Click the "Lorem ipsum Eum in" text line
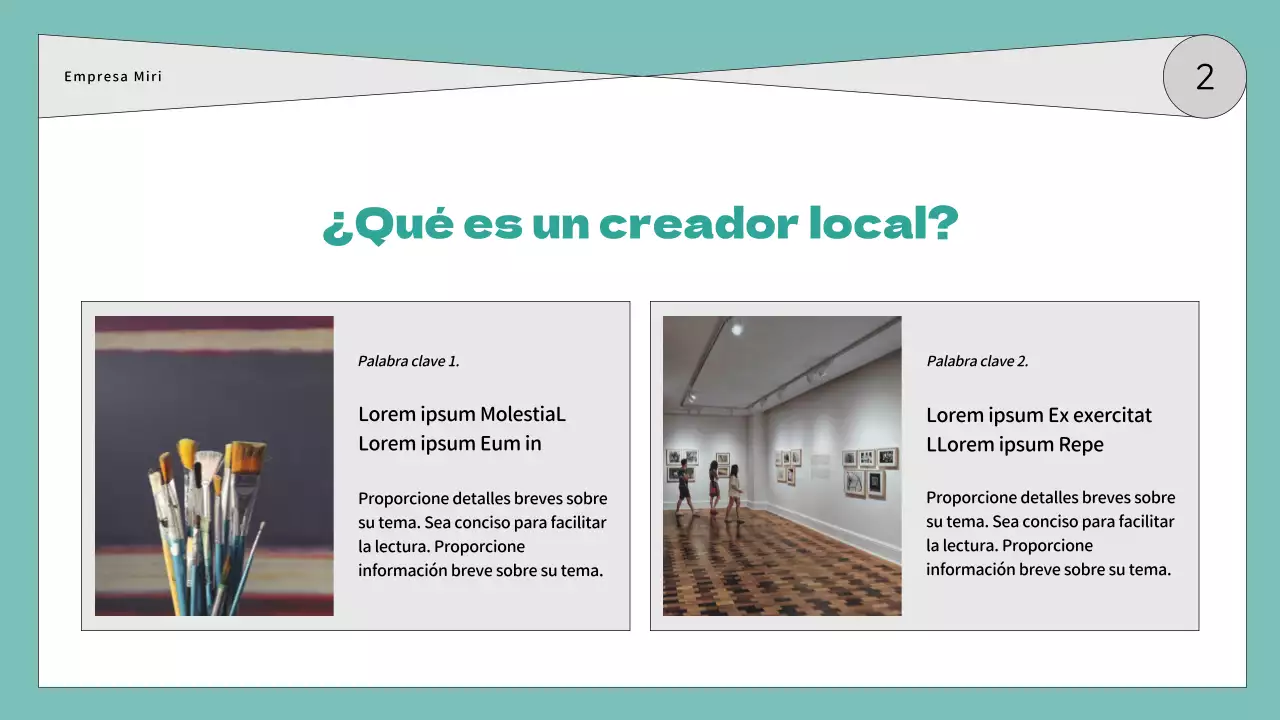The height and width of the screenshot is (720, 1280). click(449, 444)
